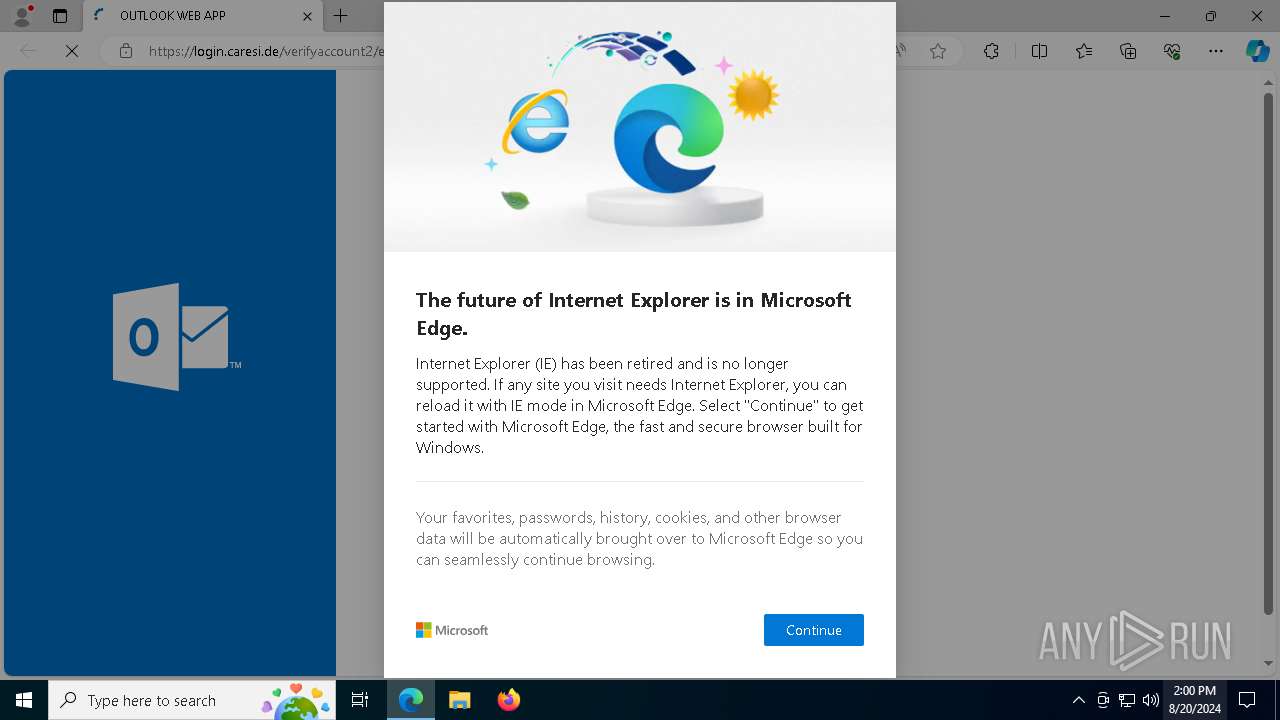Stop loading the page
This screenshot has width=1280, height=720.
[x=72, y=51]
